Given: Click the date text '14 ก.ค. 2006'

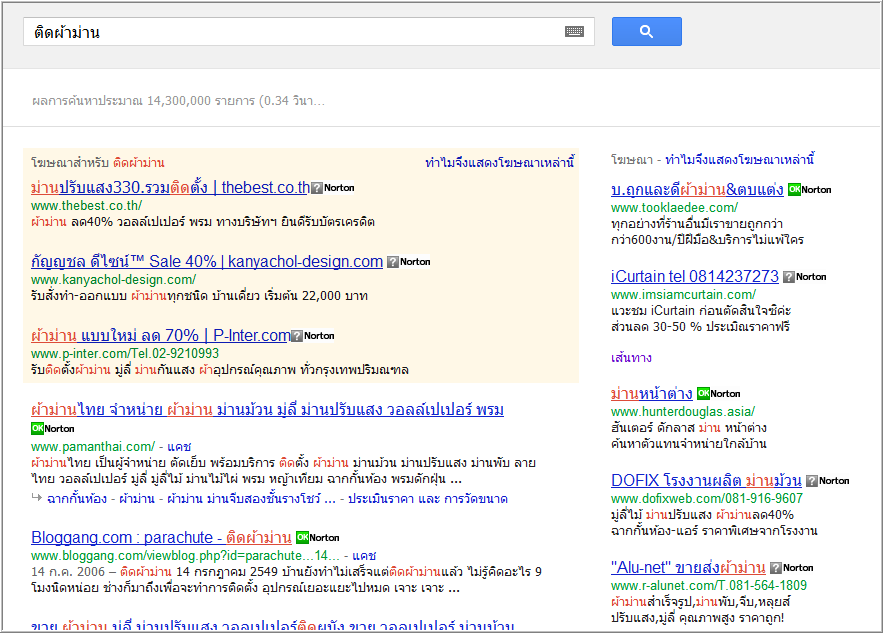Looking at the screenshot, I should (x=68, y=572).
